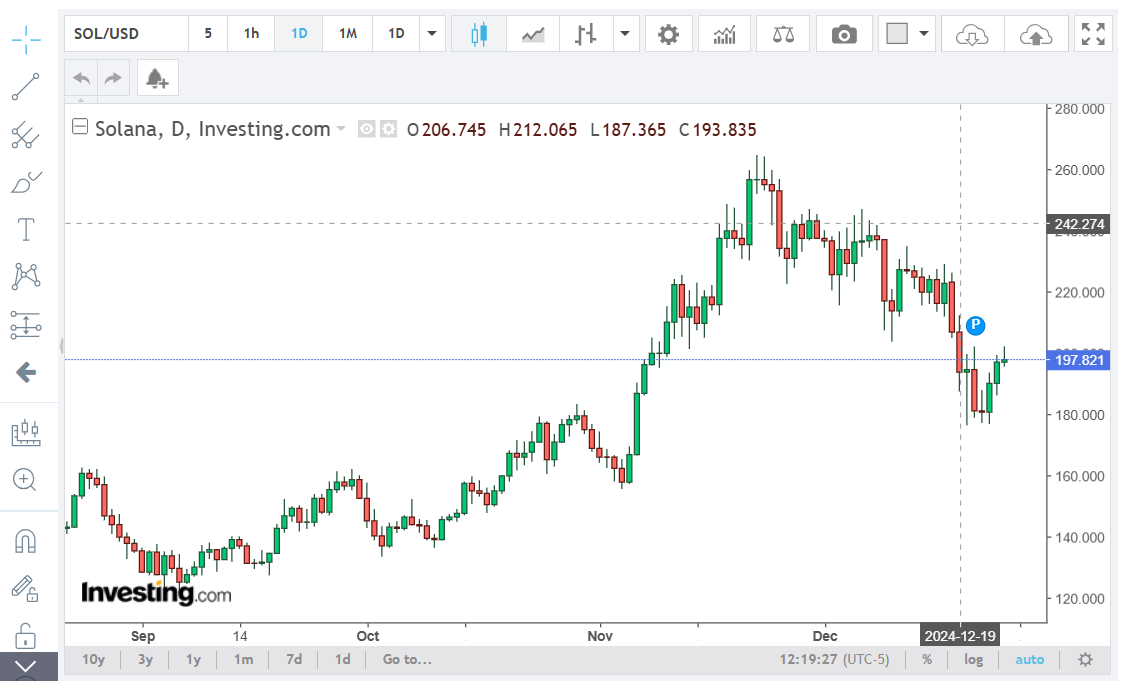Click the 197.821 current price label
Screen dimensions: 1142x689
point(1079,360)
